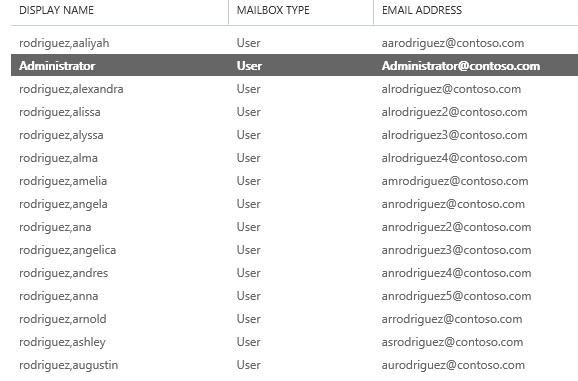Image resolution: width=578 pixels, height=381 pixels.
Task: Select the rodriguez,angela mailbox row
Action: tap(295, 204)
